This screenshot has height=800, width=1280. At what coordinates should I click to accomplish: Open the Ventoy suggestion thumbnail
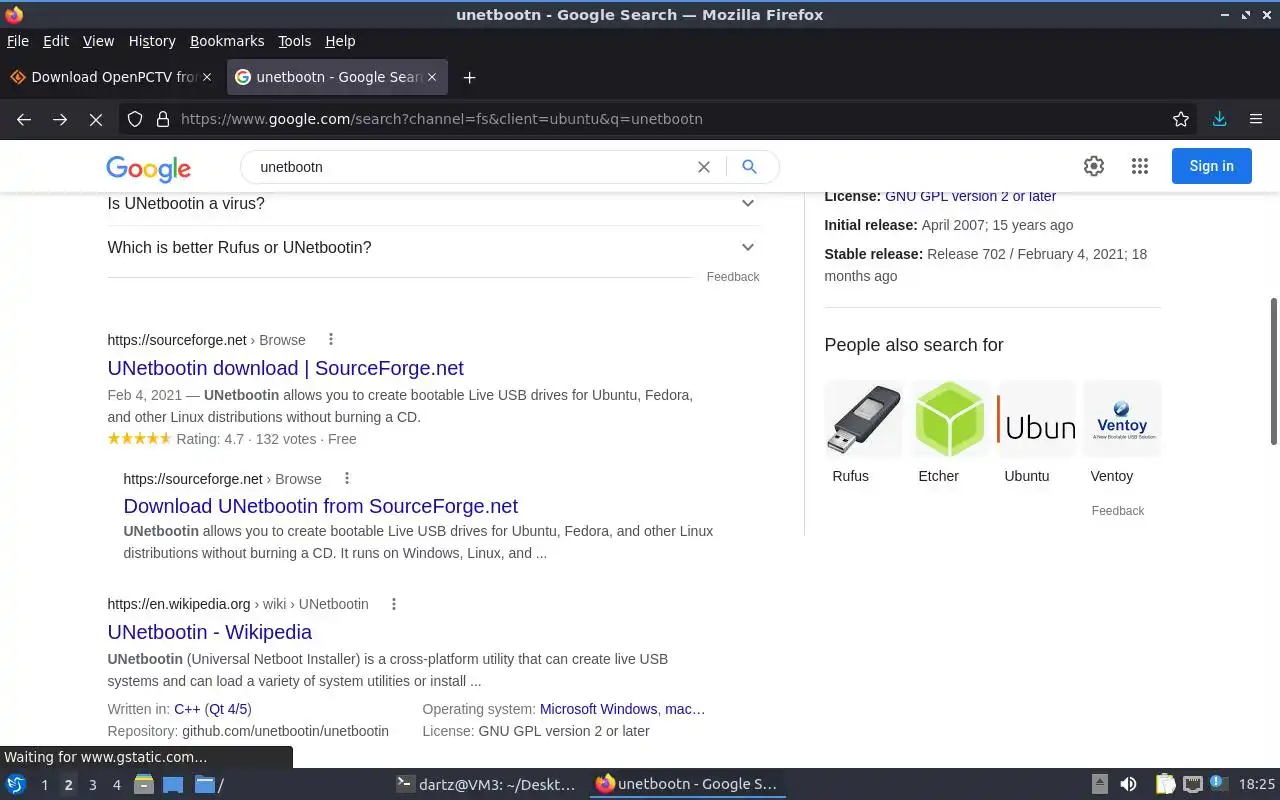coord(1122,418)
